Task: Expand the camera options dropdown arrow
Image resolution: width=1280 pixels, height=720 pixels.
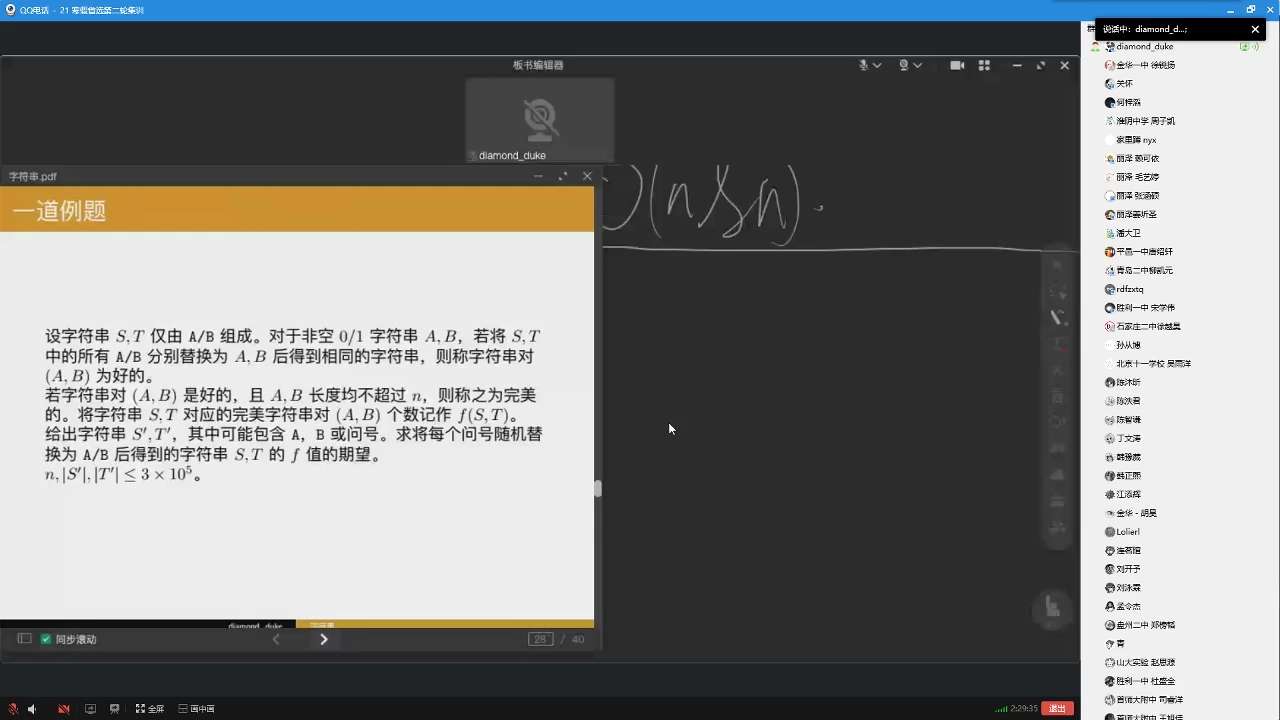Action: pyautogui.click(x=917, y=65)
